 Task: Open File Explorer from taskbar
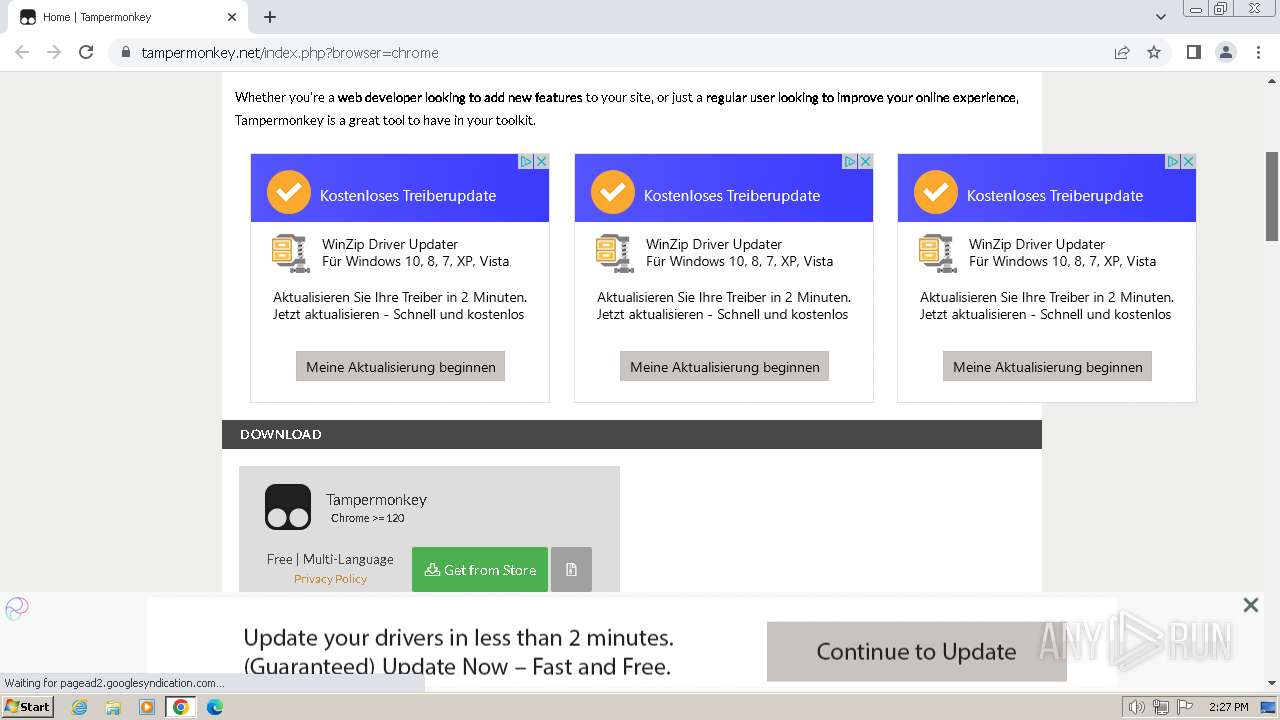(x=113, y=707)
